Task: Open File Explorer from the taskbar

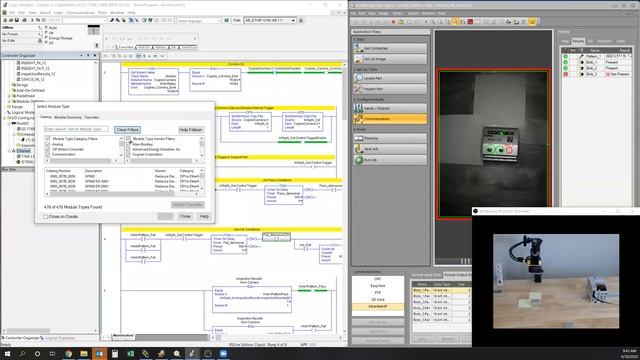Action: click(x=84, y=353)
